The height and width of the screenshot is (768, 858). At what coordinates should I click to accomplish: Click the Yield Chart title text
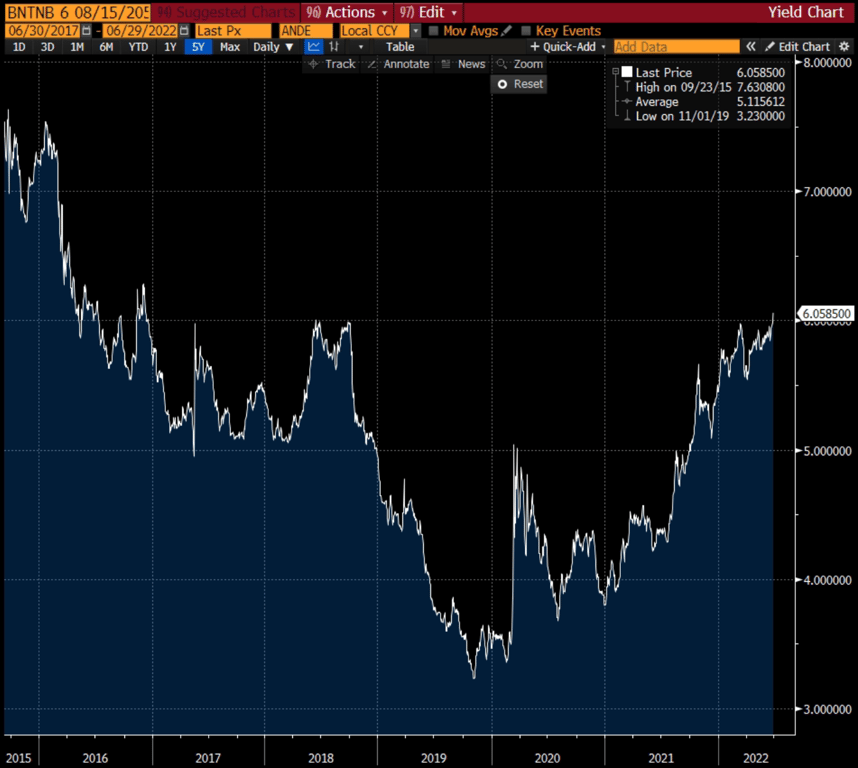click(x=805, y=12)
